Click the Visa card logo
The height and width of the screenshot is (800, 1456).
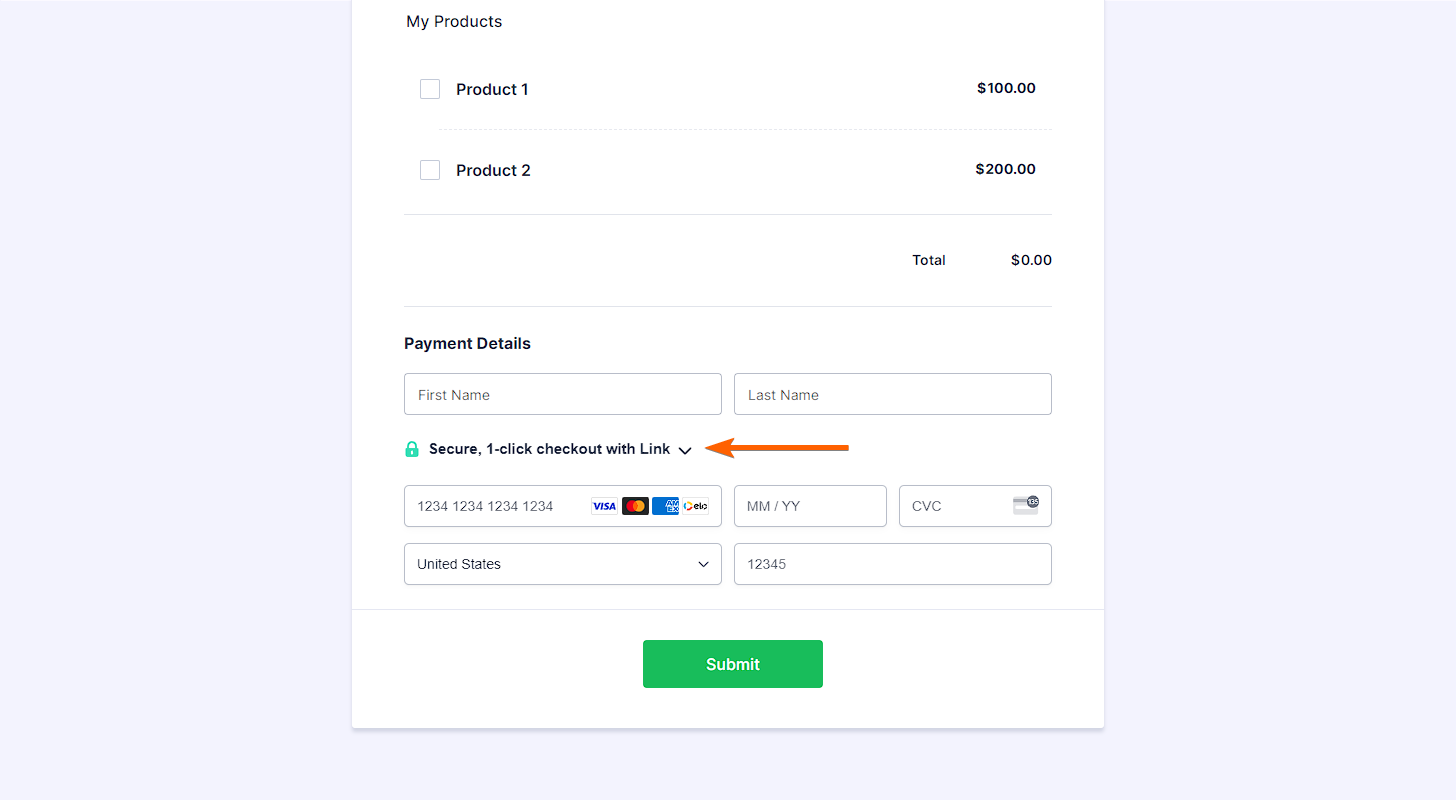pos(604,506)
